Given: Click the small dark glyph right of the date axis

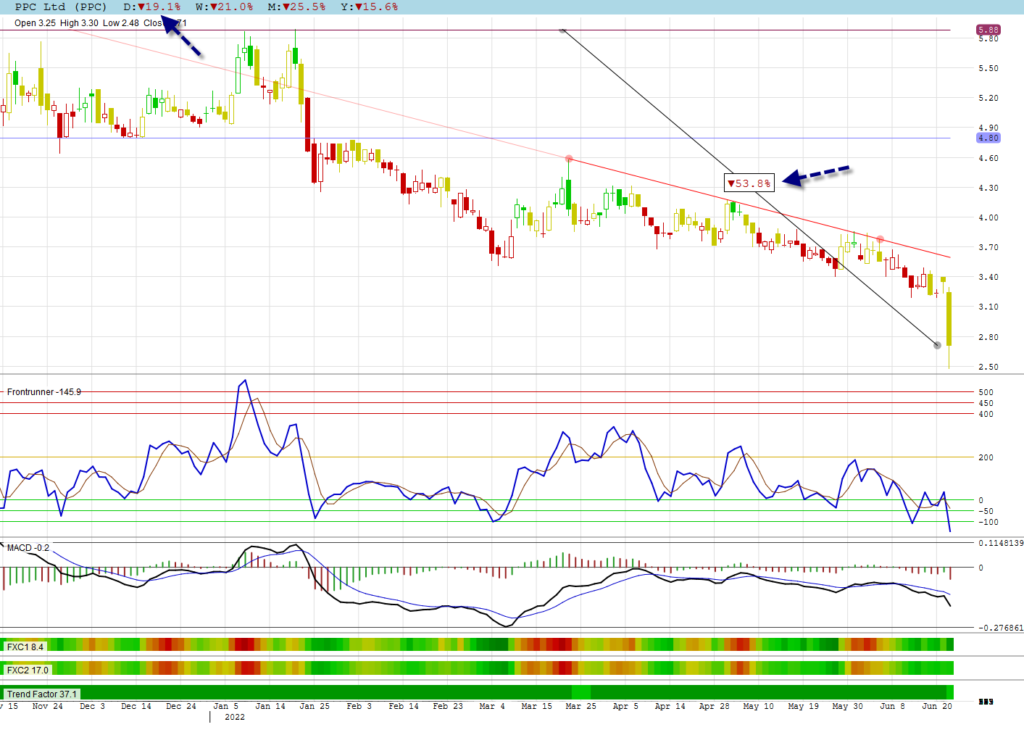Looking at the screenshot, I should 986,702.
